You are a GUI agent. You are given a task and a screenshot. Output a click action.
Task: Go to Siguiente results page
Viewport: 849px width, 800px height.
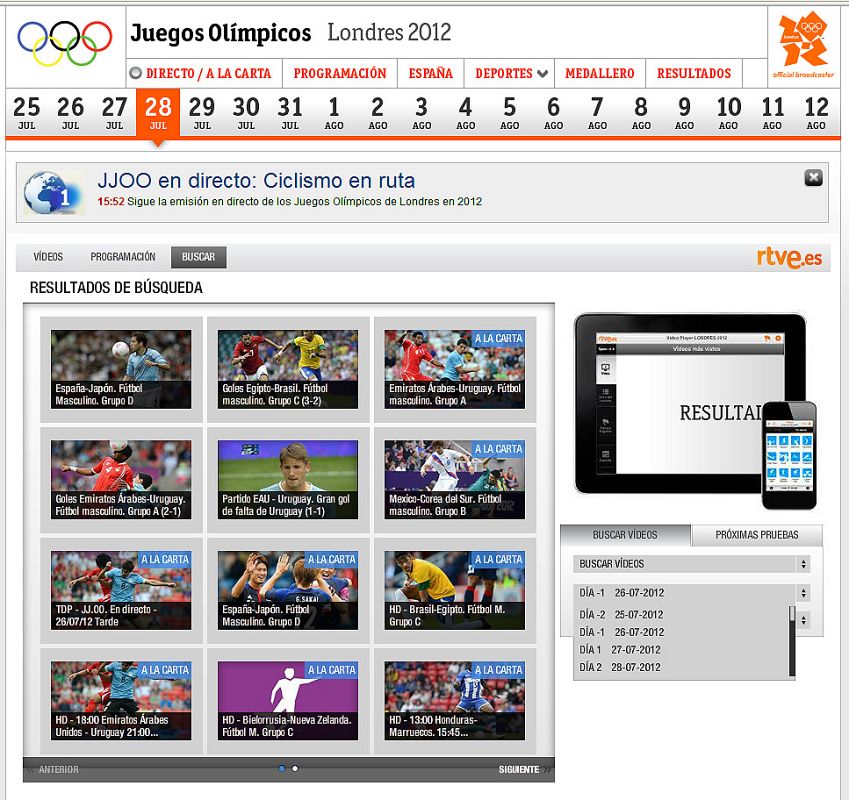click(518, 769)
